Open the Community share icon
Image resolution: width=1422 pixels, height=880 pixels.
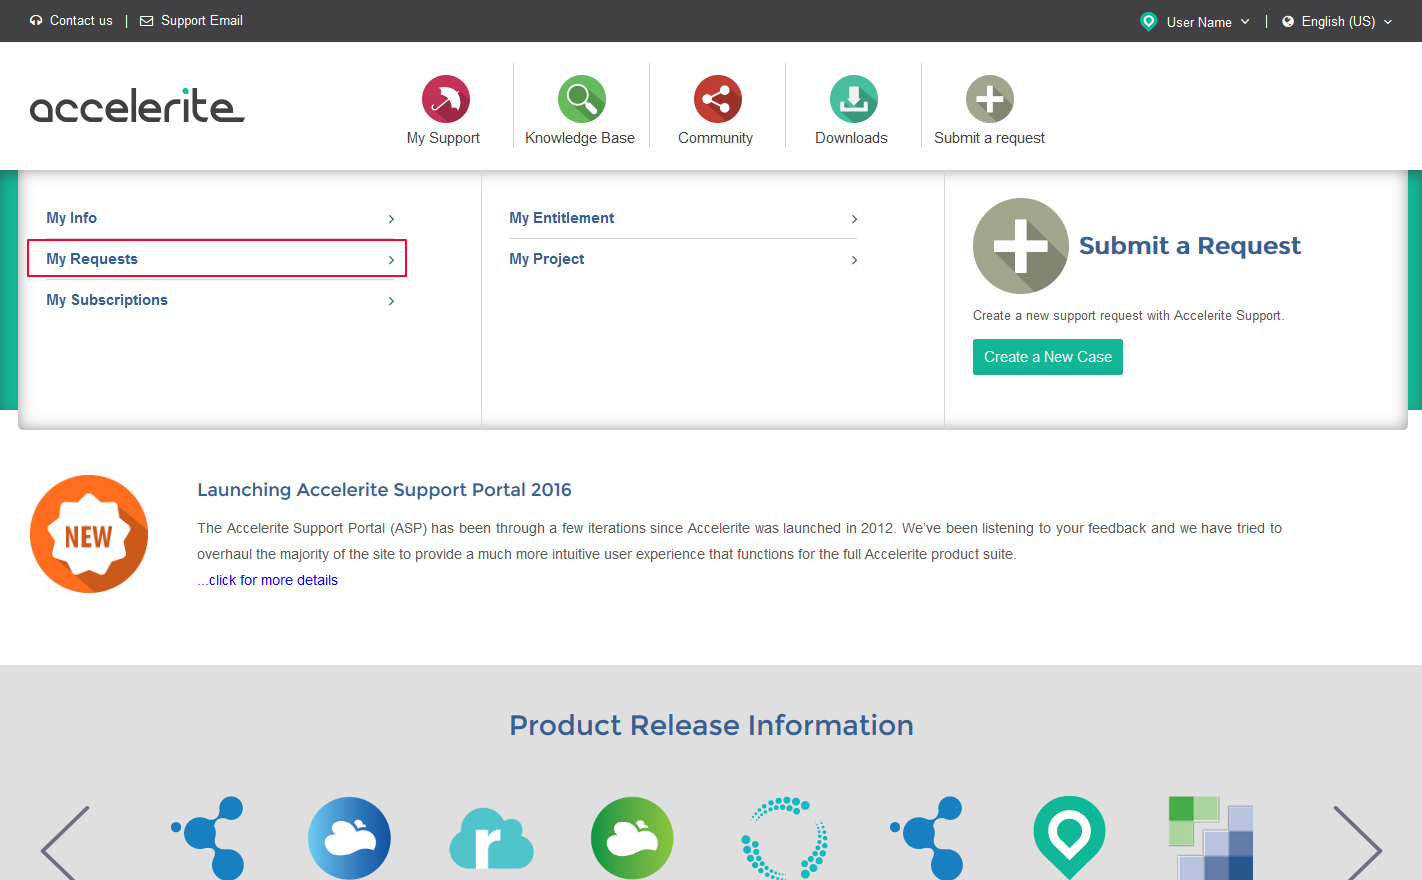(718, 99)
